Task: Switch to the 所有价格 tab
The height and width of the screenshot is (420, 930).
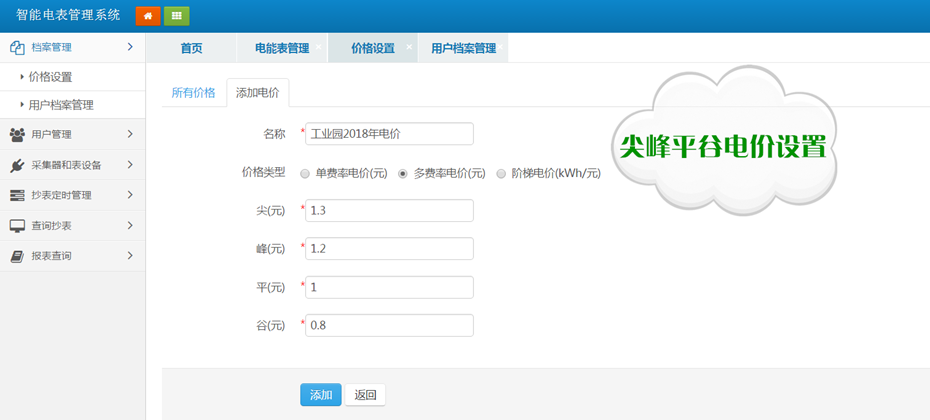Action: click(x=193, y=93)
